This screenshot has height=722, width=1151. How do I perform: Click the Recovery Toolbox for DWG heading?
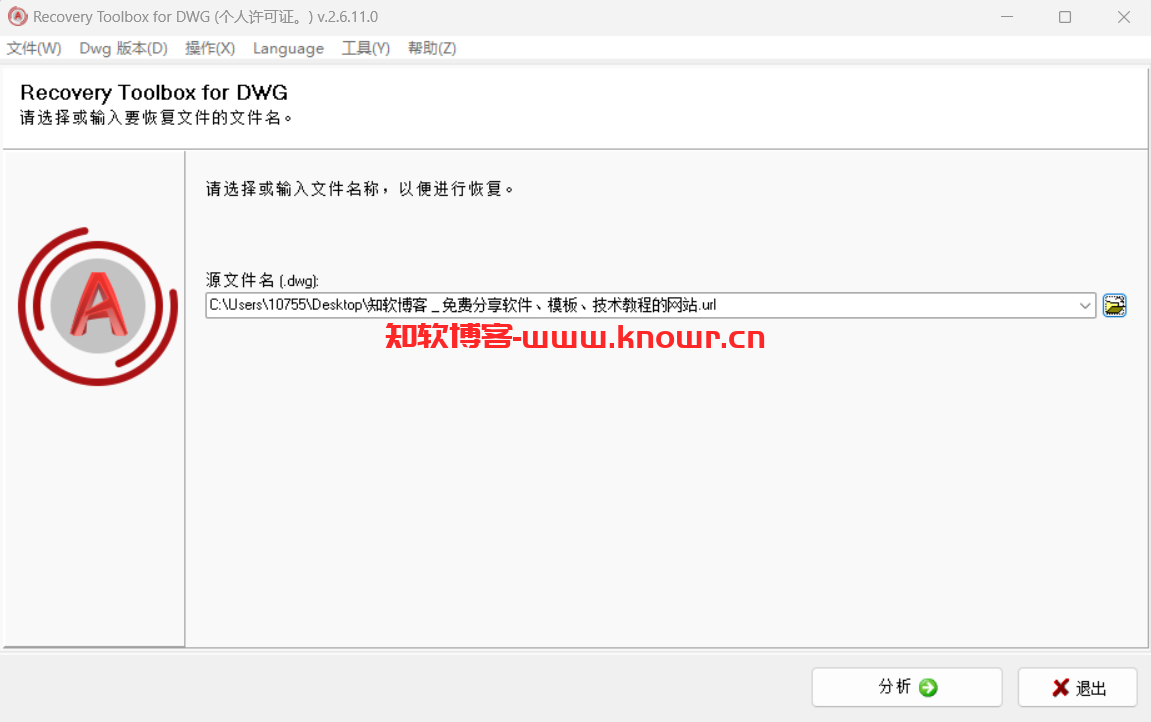tap(154, 92)
